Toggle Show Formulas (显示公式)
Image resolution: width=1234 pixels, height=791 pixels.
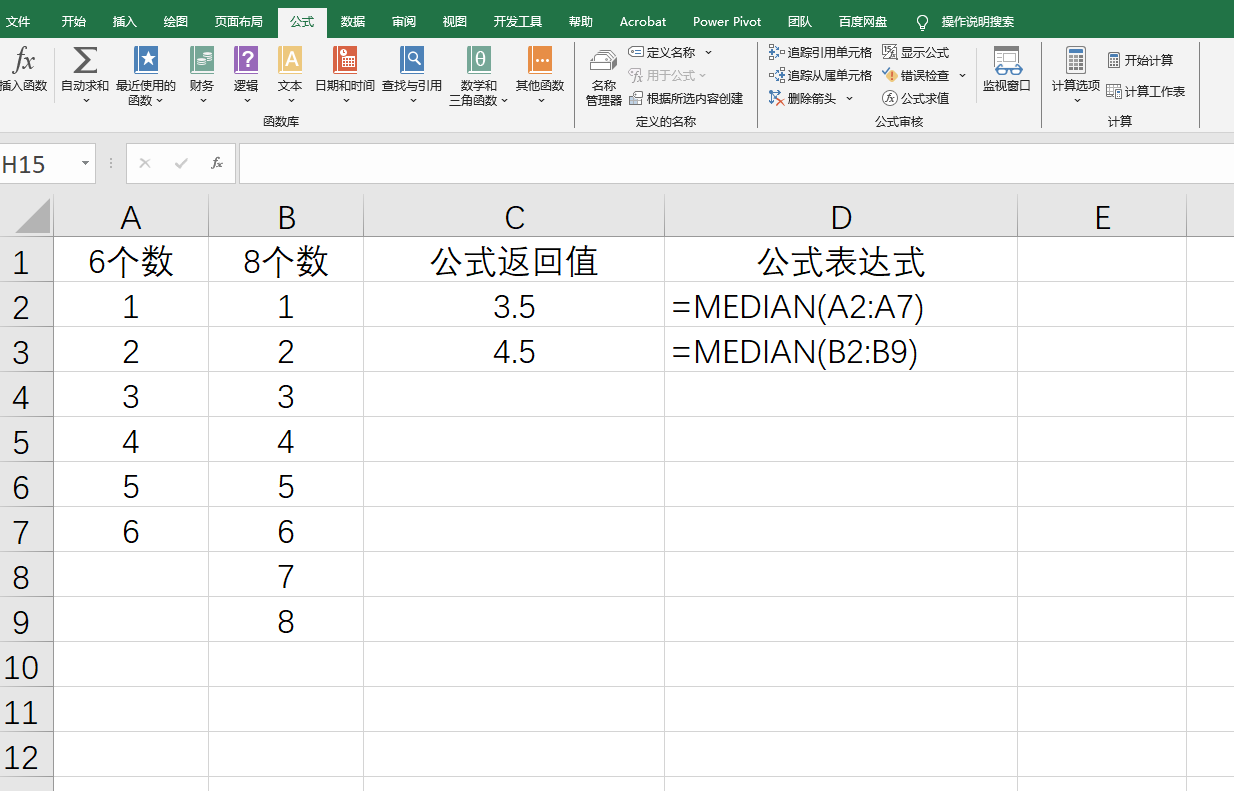[916, 52]
